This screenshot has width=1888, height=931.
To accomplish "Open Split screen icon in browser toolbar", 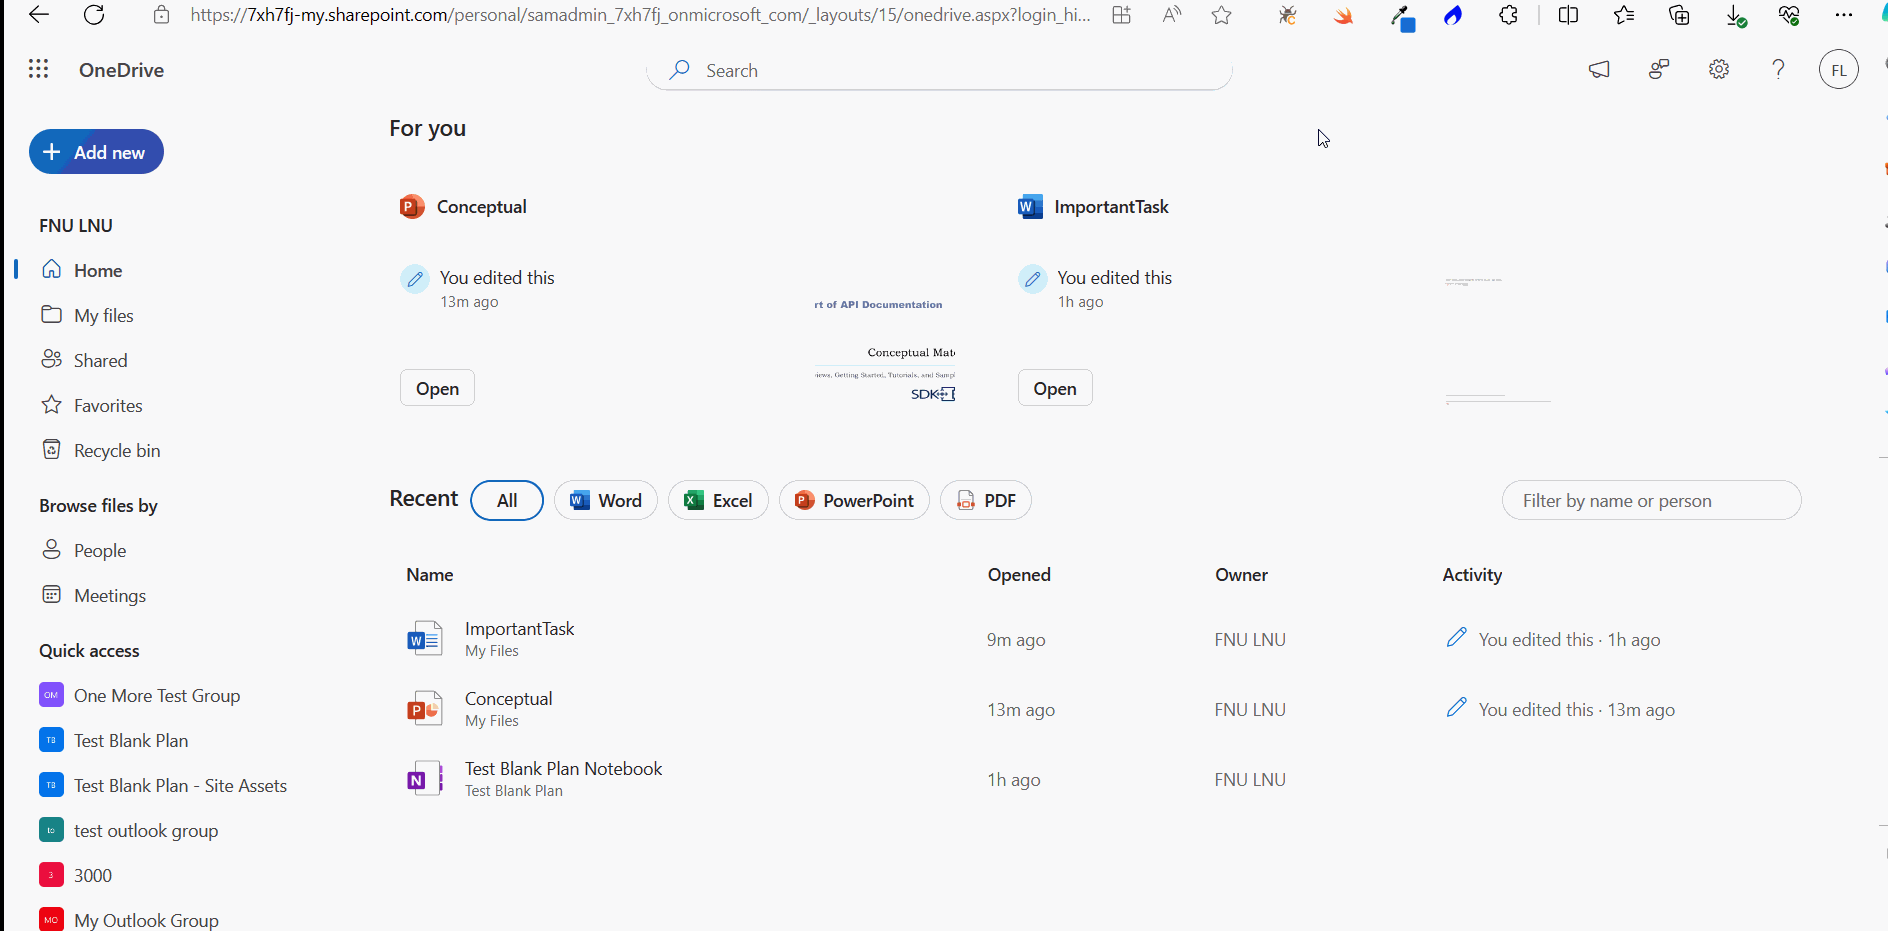I will pos(1568,15).
